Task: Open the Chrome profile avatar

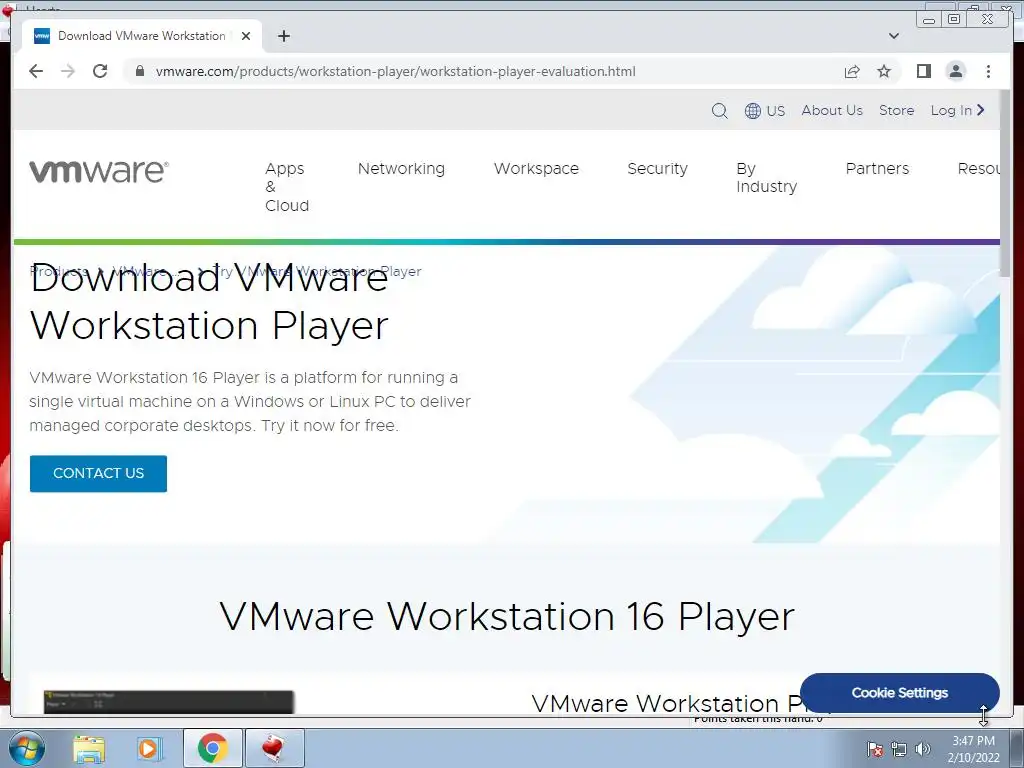Action: 955,71
